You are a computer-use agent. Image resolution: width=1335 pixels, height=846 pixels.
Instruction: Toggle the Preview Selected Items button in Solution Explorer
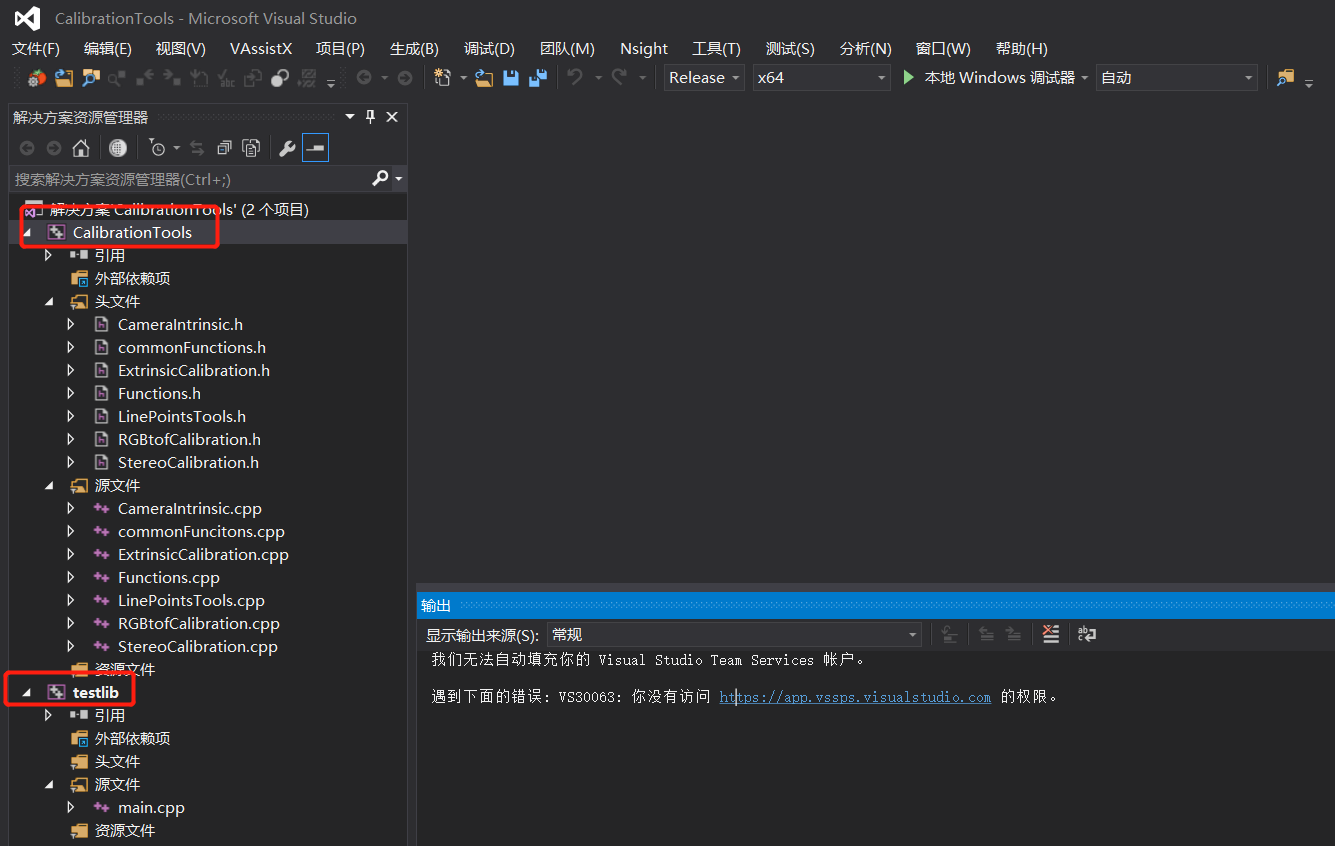316,148
